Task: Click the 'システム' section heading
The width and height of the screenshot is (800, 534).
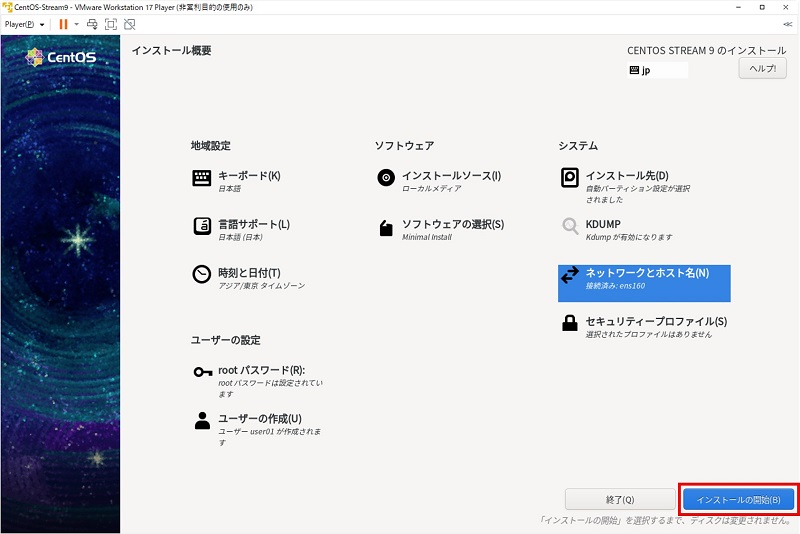Action: point(578,146)
